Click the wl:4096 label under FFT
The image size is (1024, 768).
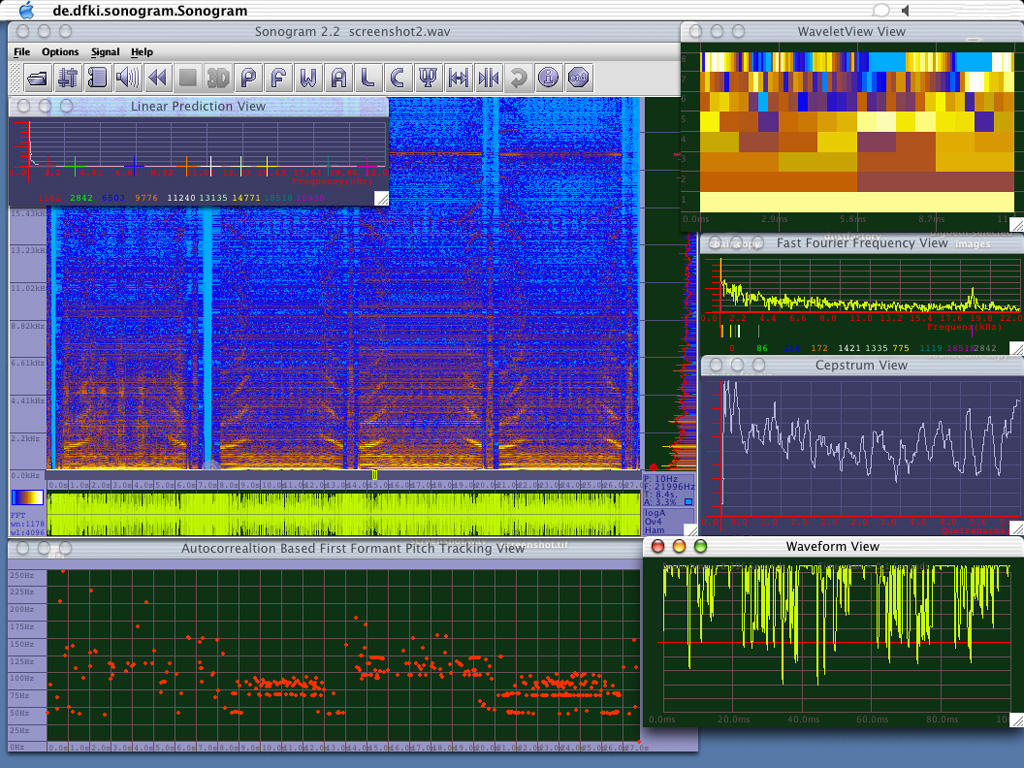click(x=27, y=532)
